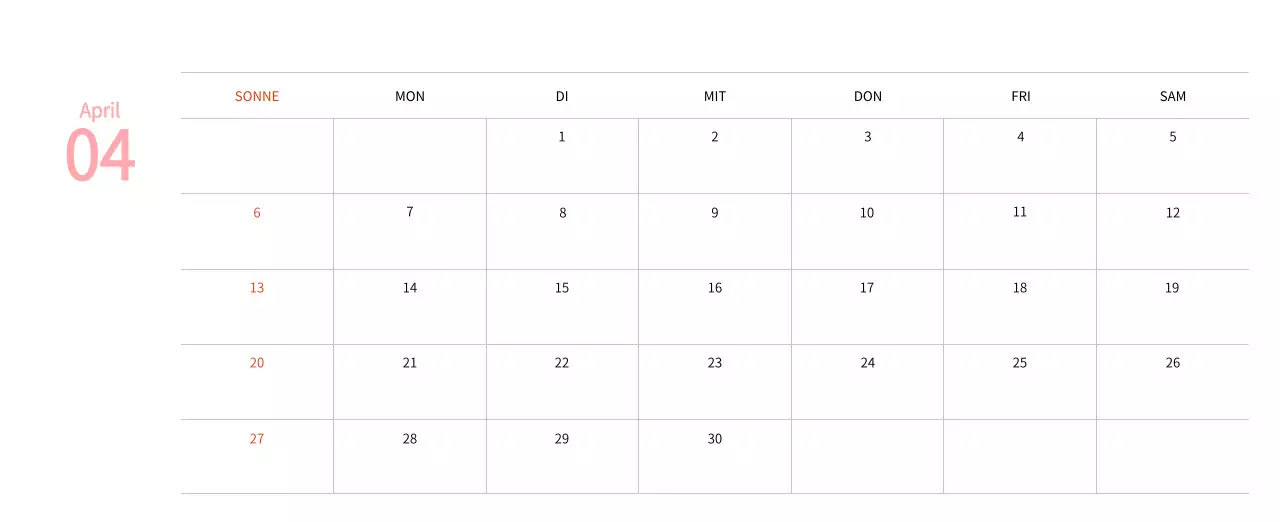Select April 1 in the calendar
The width and height of the screenshot is (1280, 522).
(562, 137)
